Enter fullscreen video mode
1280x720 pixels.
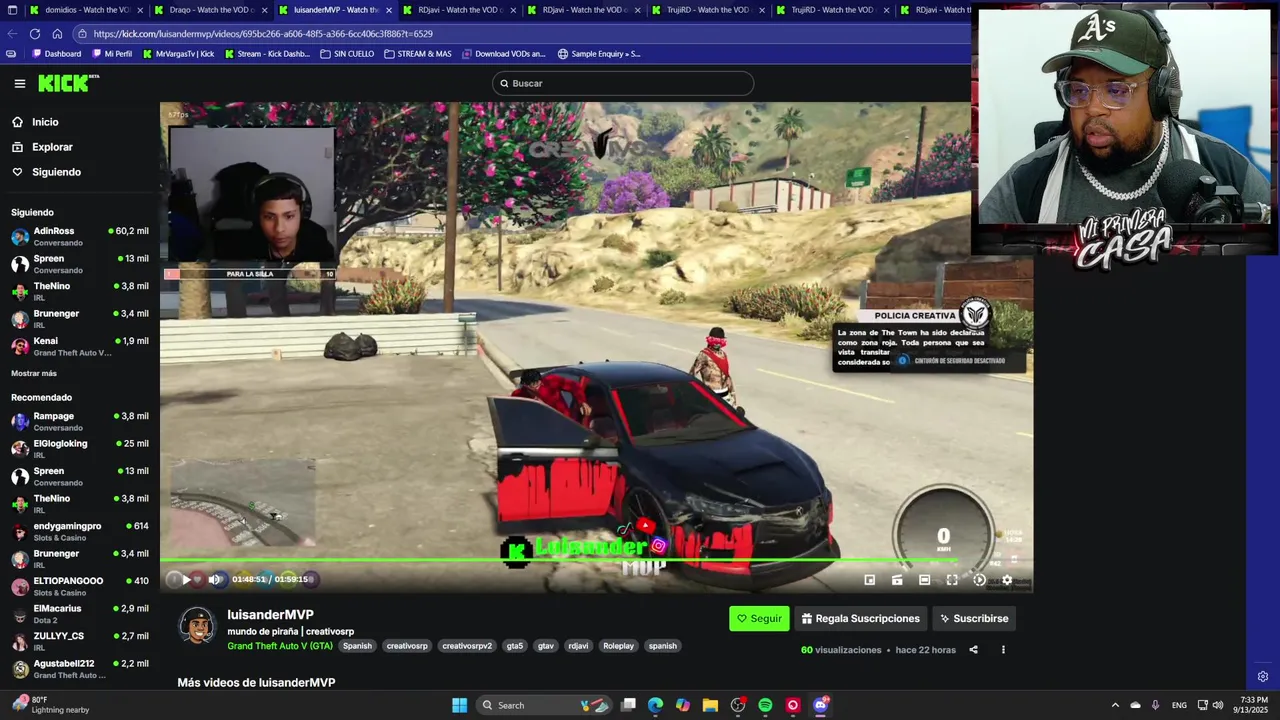pos(952,579)
